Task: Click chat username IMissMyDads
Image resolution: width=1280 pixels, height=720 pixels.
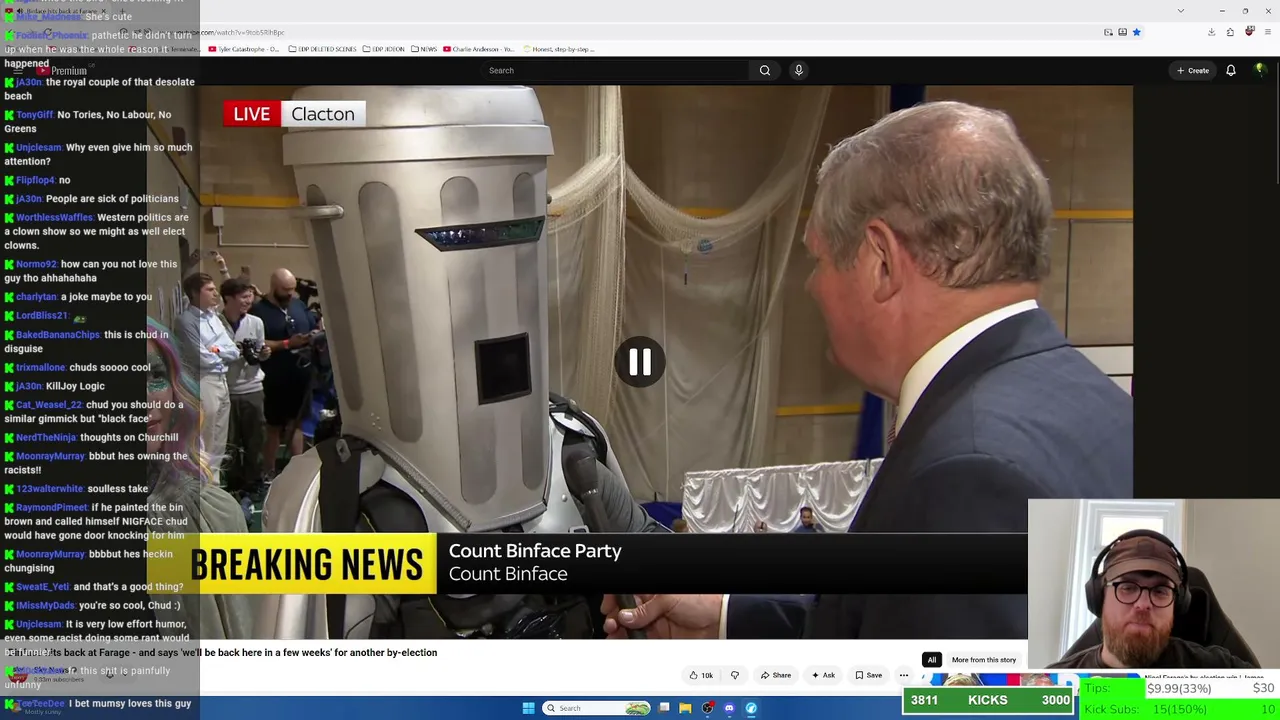Action: coord(45,606)
